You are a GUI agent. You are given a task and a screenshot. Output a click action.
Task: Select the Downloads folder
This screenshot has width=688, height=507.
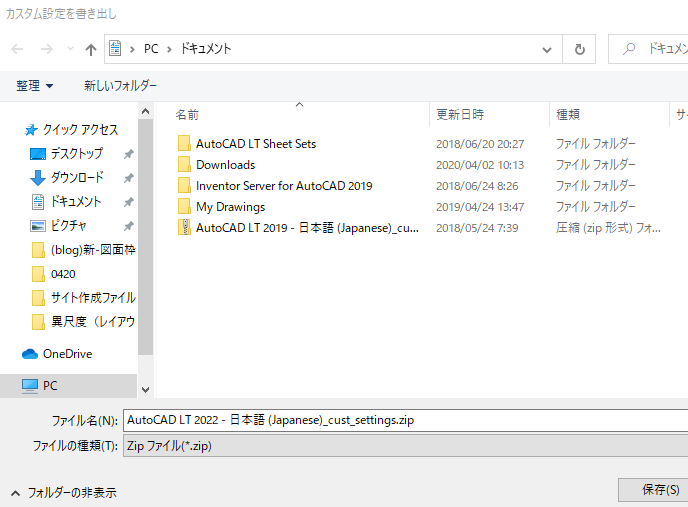click(226, 165)
